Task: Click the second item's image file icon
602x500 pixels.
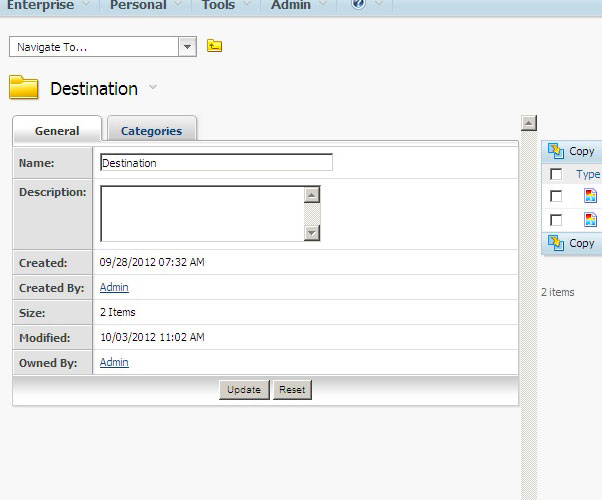Action: click(x=590, y=220)
